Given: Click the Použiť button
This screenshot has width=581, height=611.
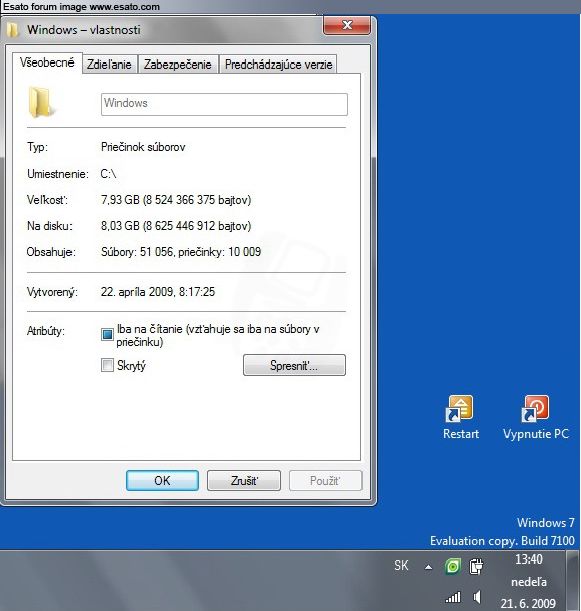Looking at the screenshot, I should [x=325, y=480].
